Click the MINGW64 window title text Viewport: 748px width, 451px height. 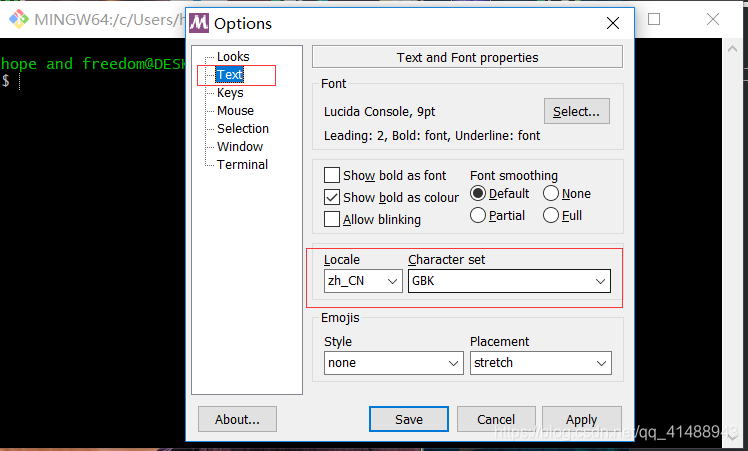coord(110,20)
